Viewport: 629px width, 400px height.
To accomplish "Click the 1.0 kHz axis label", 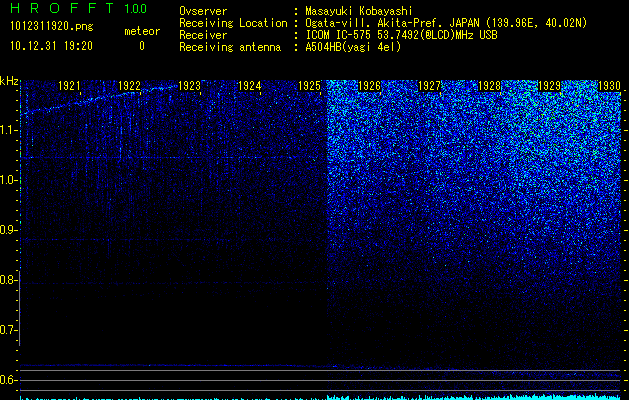I will coord(8,180).
